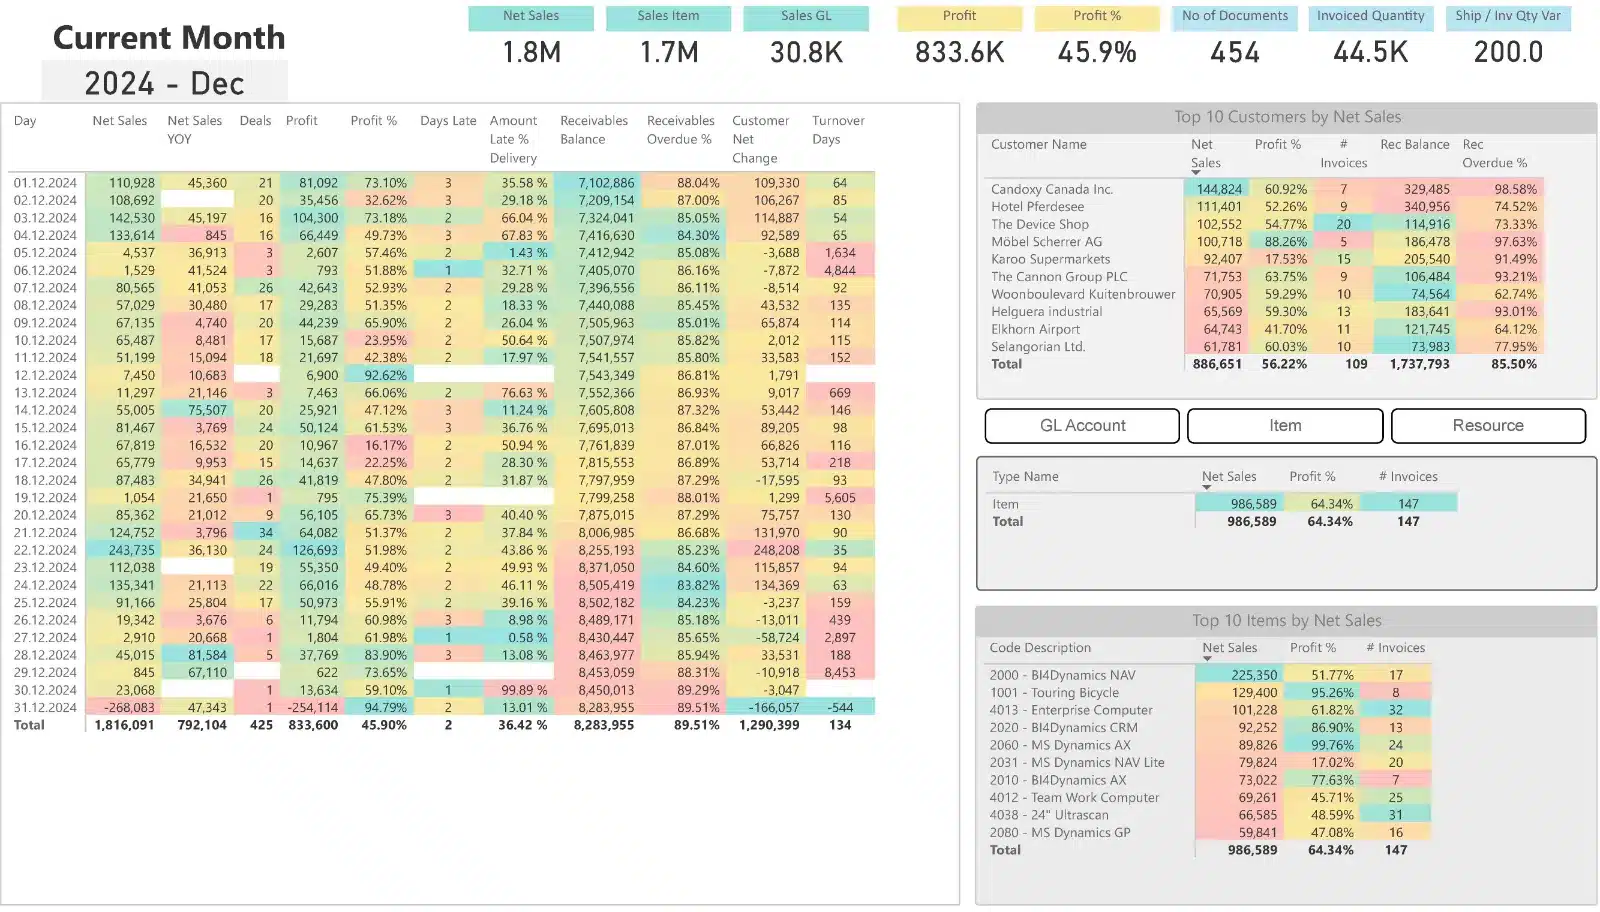Click sort arrow under Net Sales in Top 10 Customers
1600x912 pixels.
pyautogui.click(x=1195, y=173)
